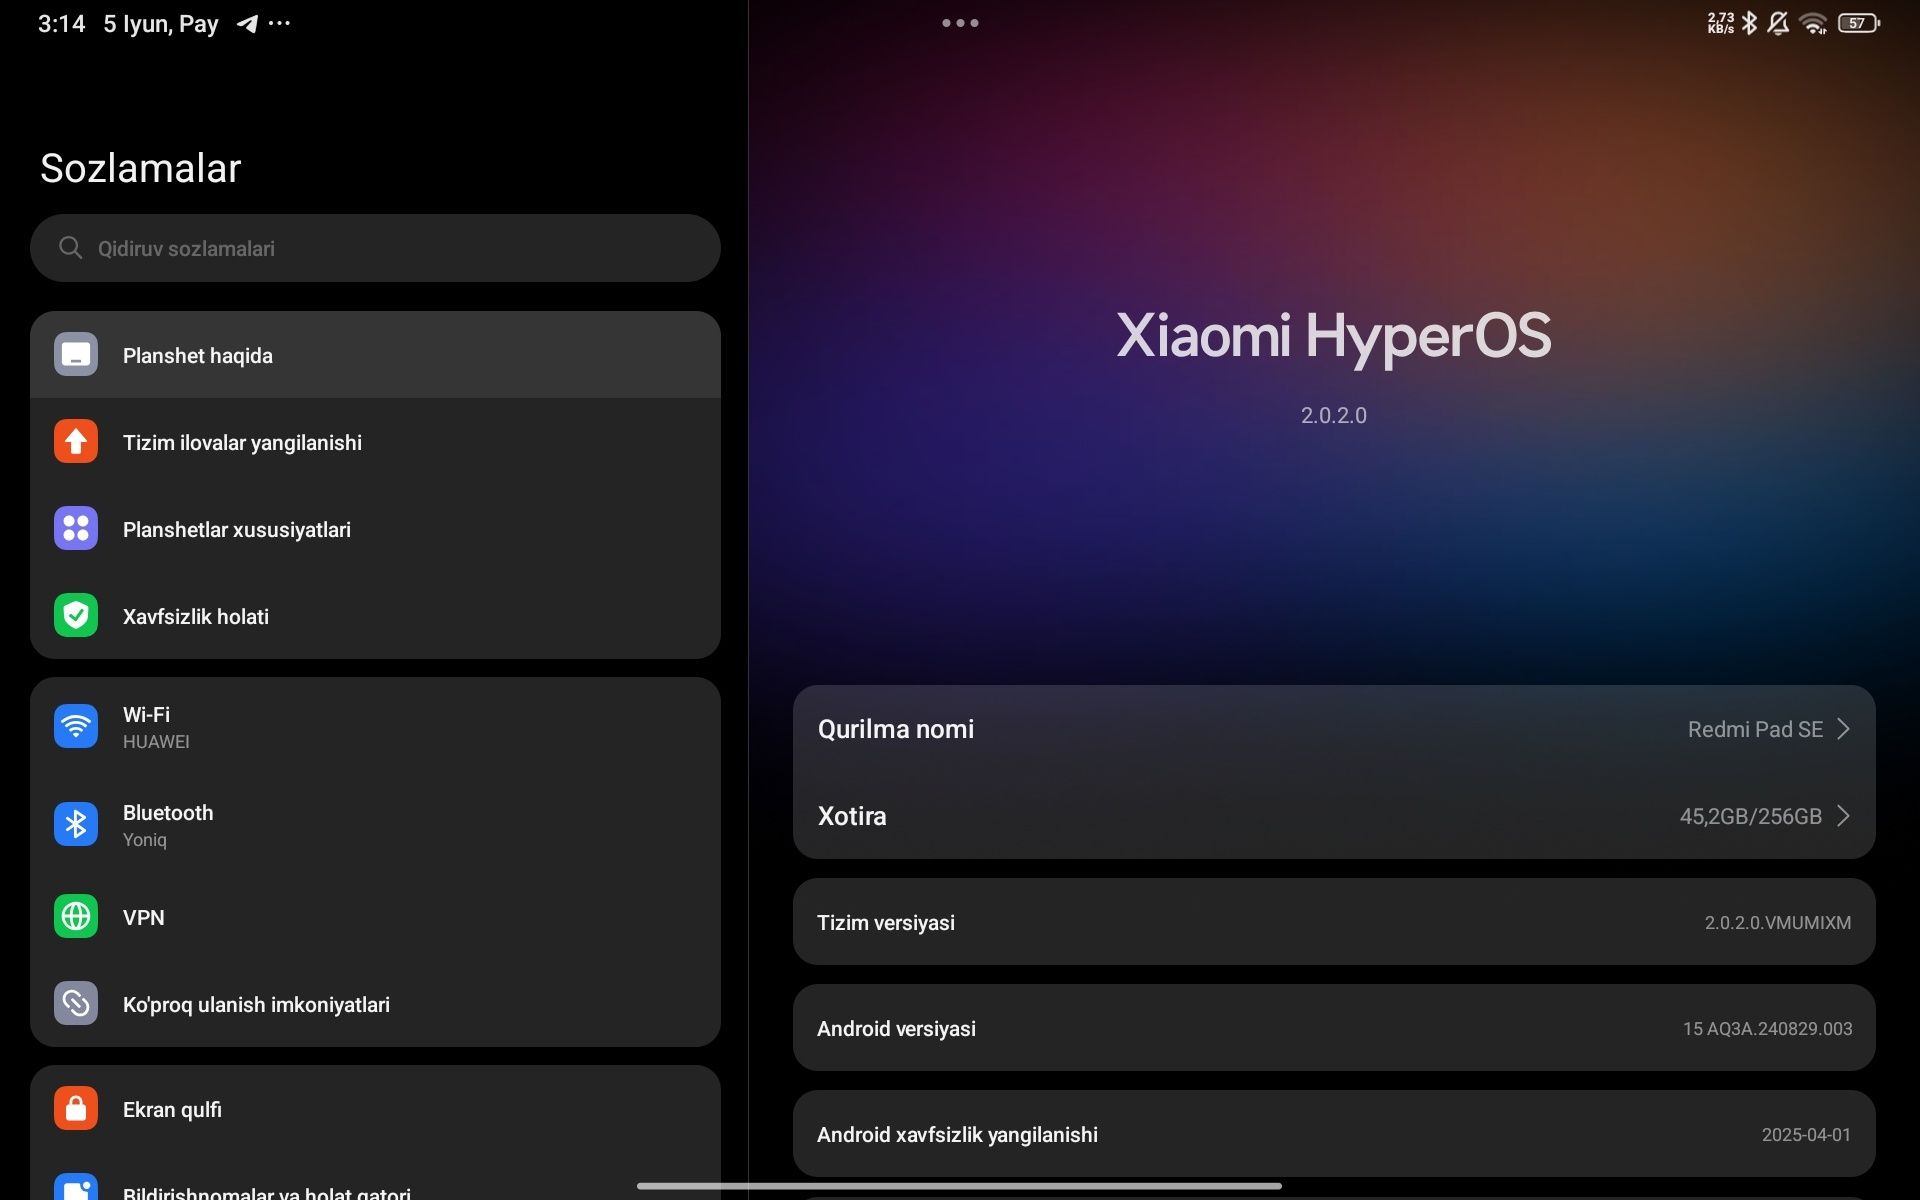Tap the 2.0.2.0.VMUMIXM value
Screen dimensions: 1920x1200
click(1778, 922)
